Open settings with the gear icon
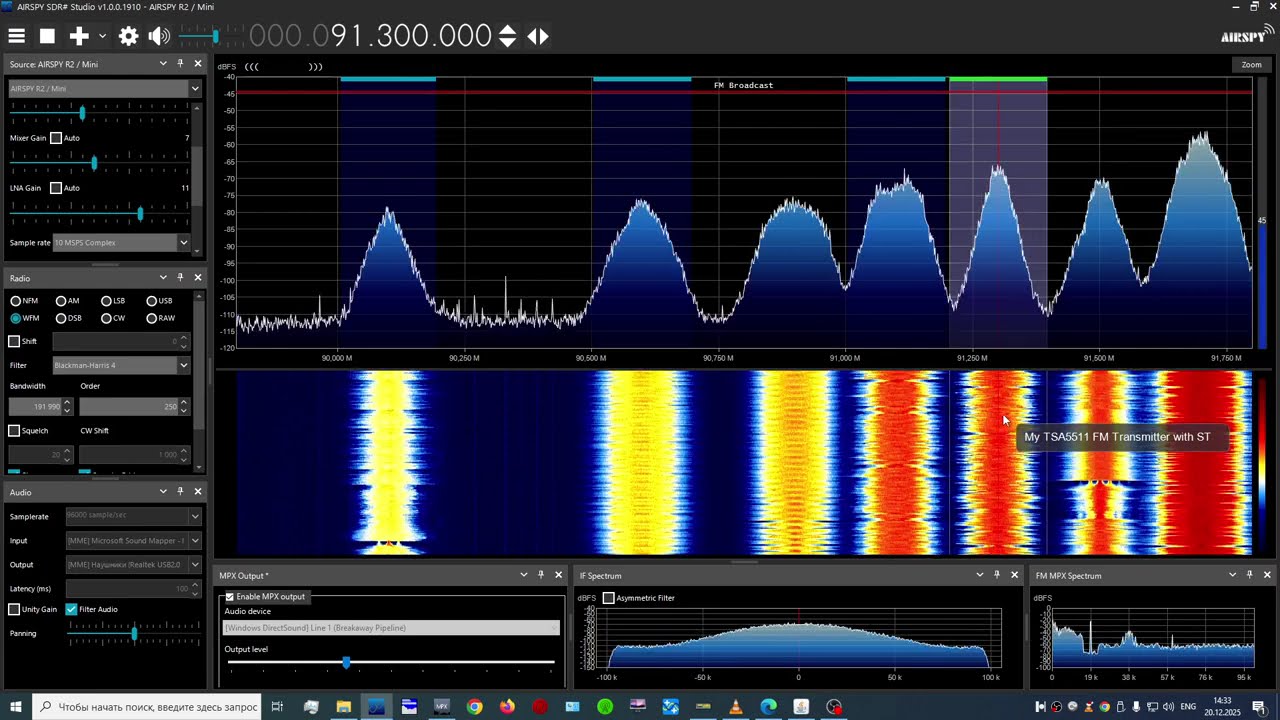 (128, 36)
